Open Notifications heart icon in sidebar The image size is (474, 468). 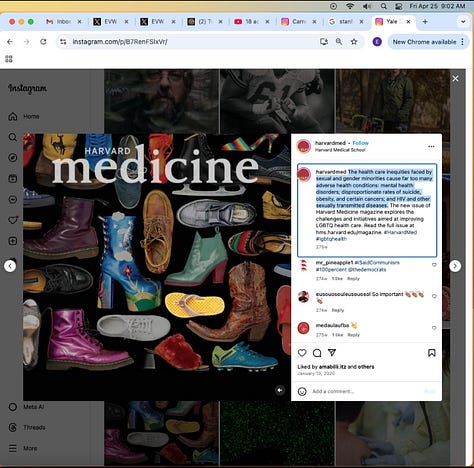click(13, 220)
